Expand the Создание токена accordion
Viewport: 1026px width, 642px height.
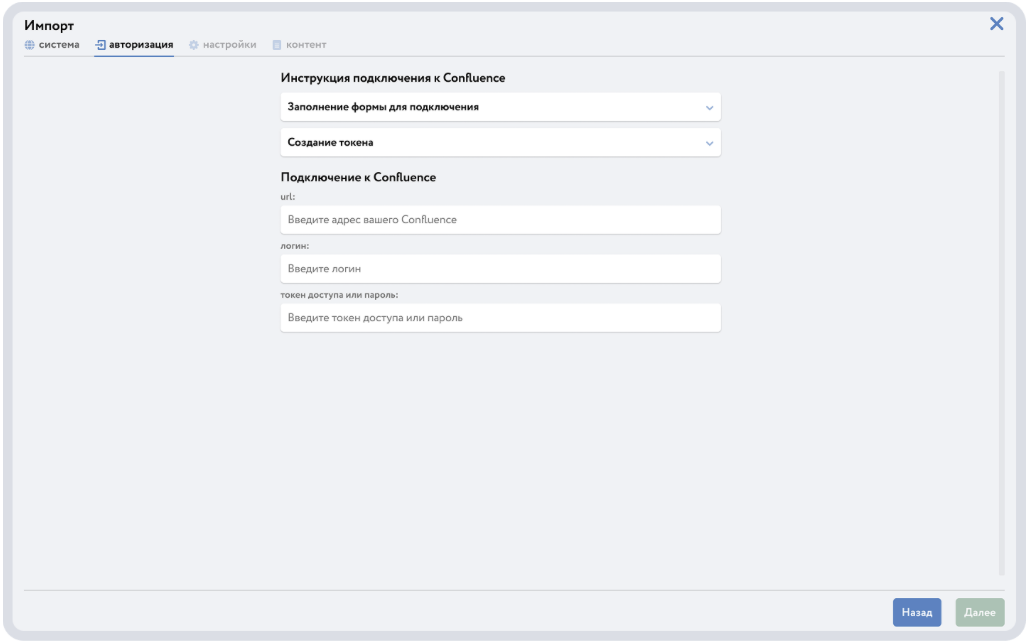coord(501,142)
